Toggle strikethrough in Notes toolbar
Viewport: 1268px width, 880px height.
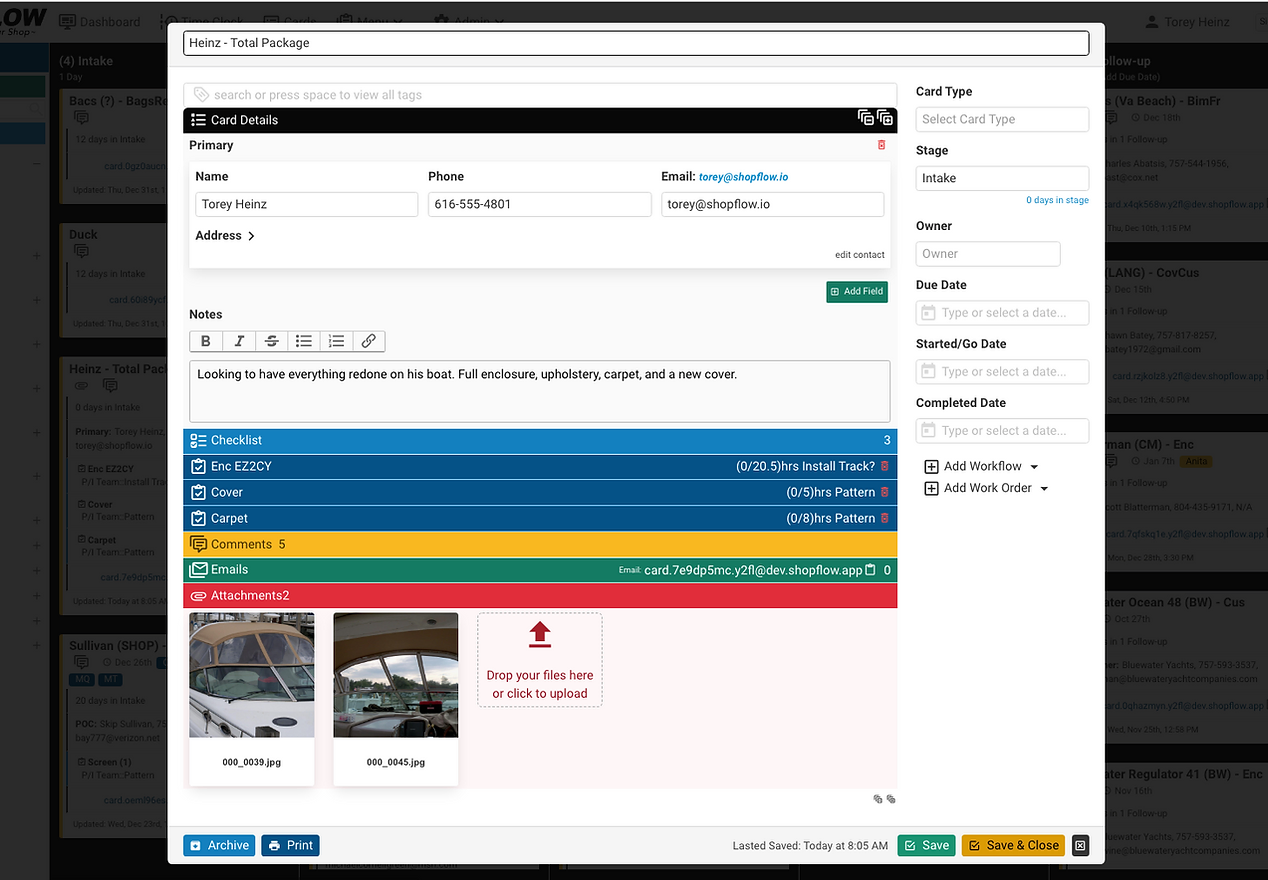271,341
